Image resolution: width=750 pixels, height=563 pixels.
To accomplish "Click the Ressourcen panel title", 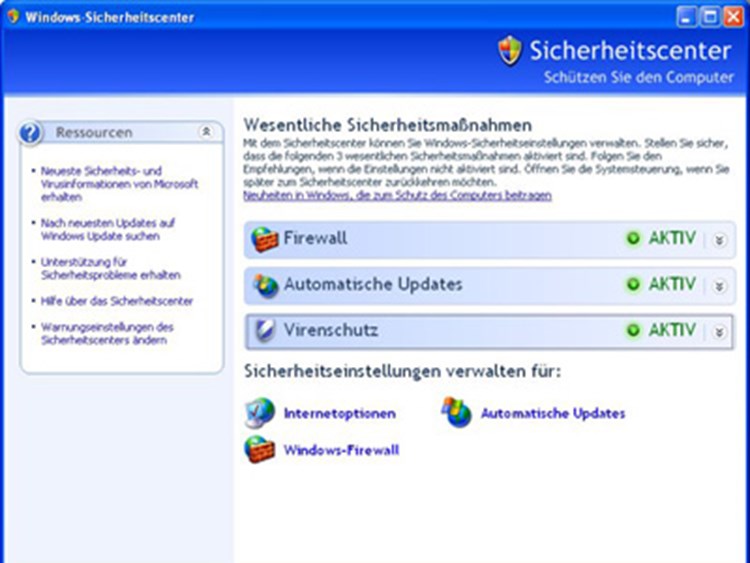I will (94, 132).
